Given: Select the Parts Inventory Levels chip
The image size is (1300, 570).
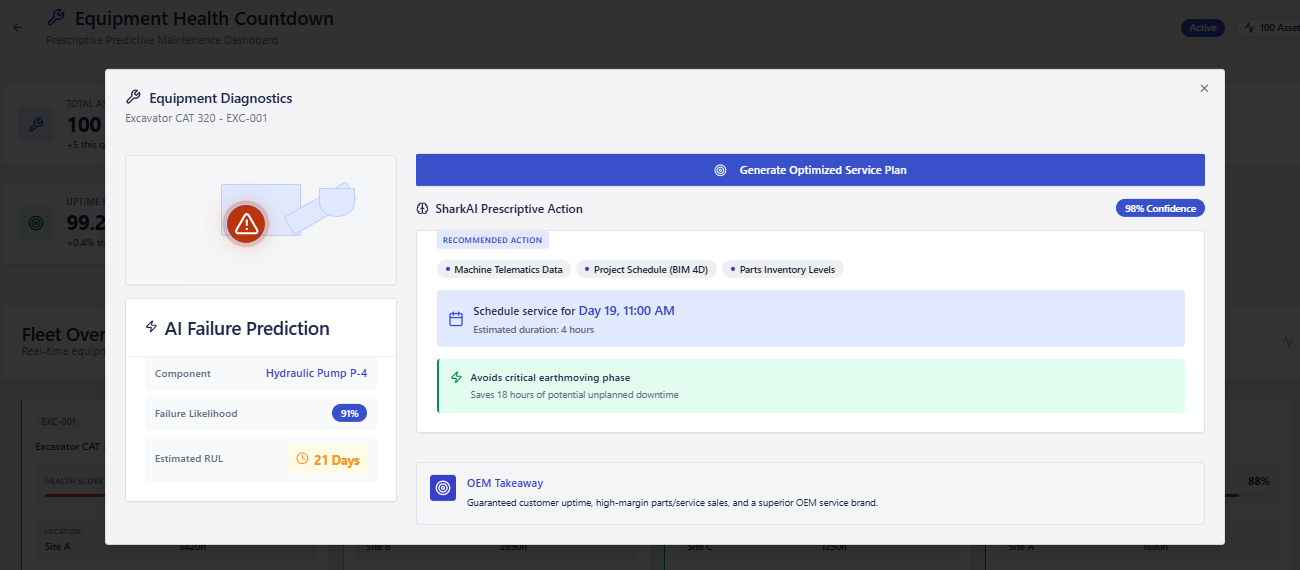Looking at the screenshot, I should click(x=783, y=269).
